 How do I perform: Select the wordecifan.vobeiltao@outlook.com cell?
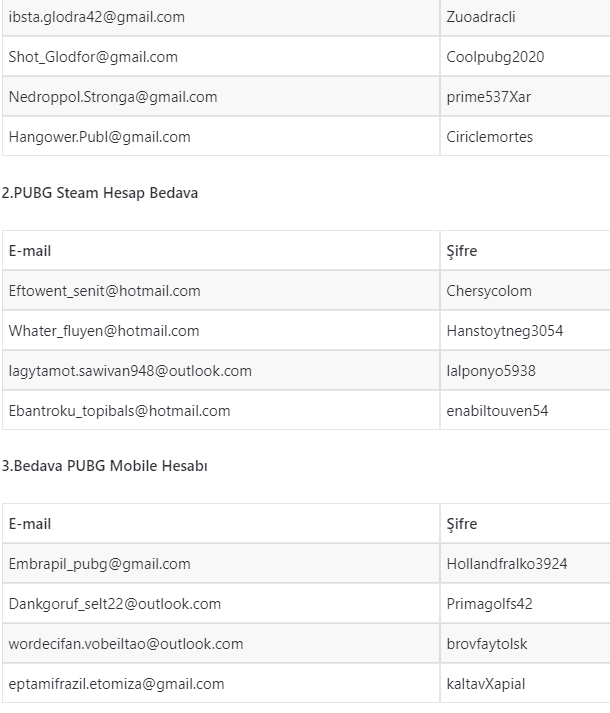point(126,644)
